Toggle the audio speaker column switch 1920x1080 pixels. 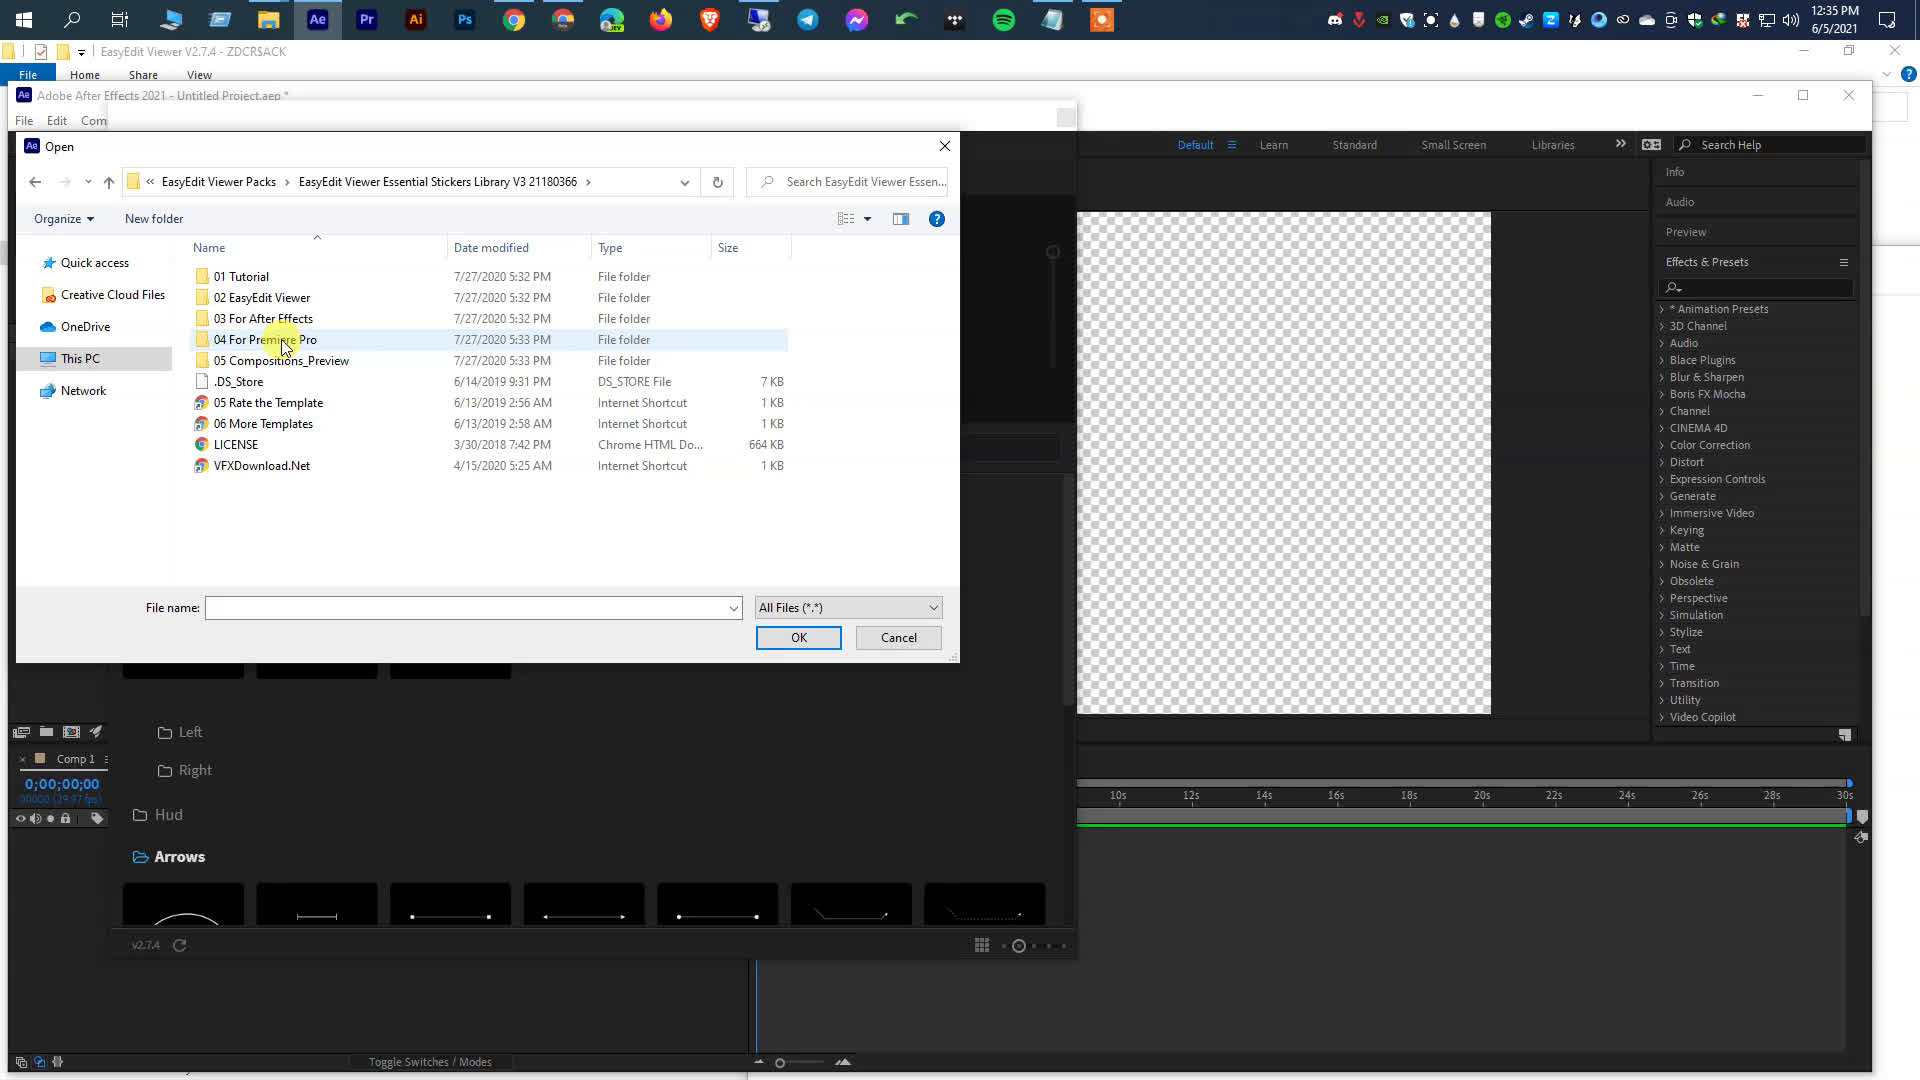[35, 818]
